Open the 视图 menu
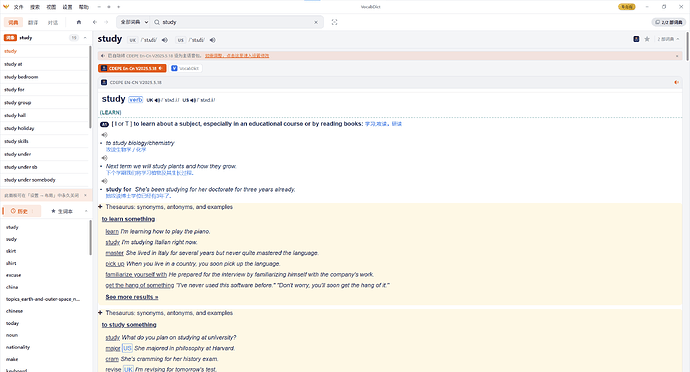This screenshot has width=690, height=372. [x=51, y=7]
